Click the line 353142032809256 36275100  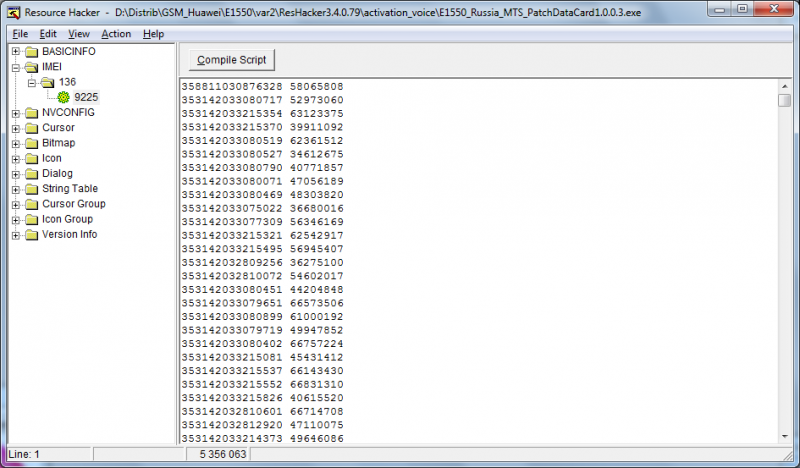pyautogui.click(x=262, y=262)
